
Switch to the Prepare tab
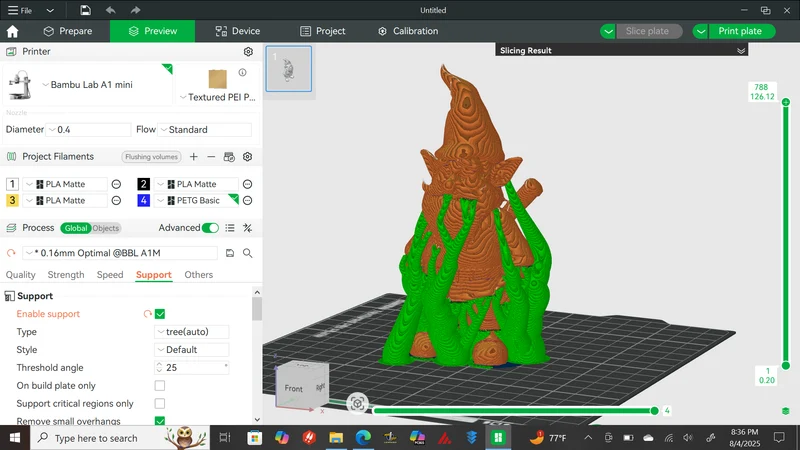(68, 31)
